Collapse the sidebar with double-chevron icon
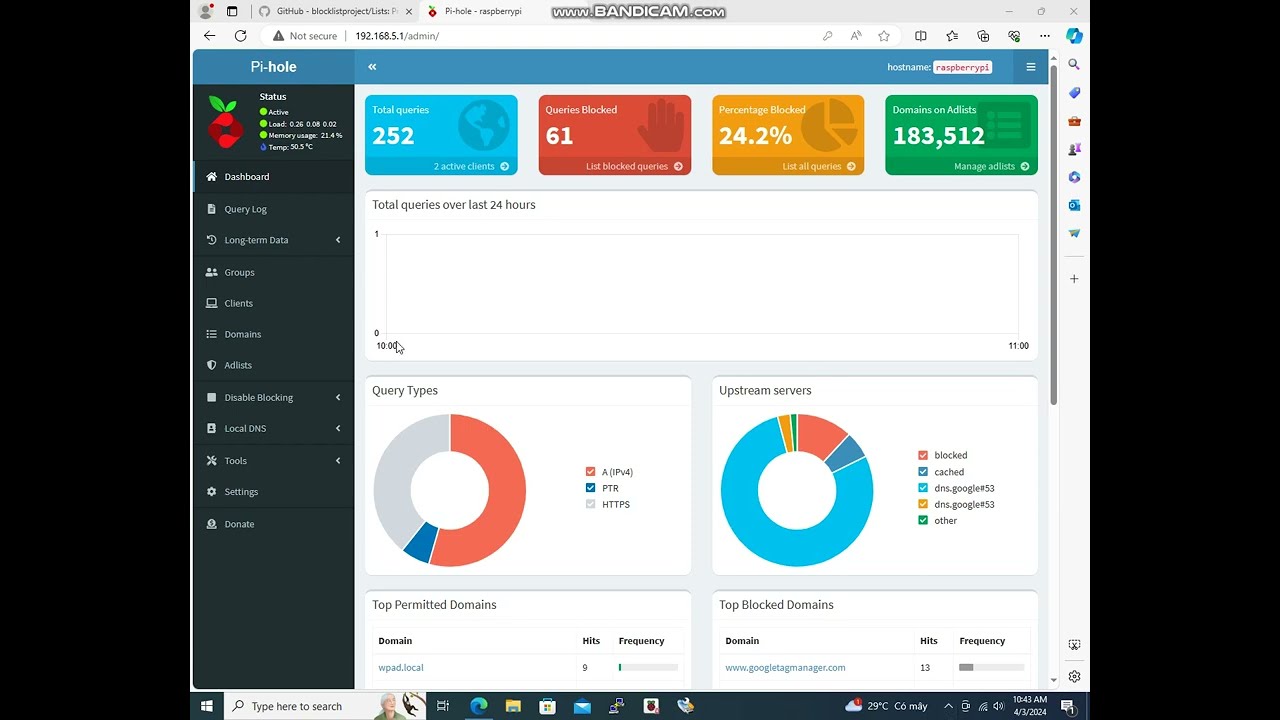Viewport: 1280px width, 720px height. 372,67
